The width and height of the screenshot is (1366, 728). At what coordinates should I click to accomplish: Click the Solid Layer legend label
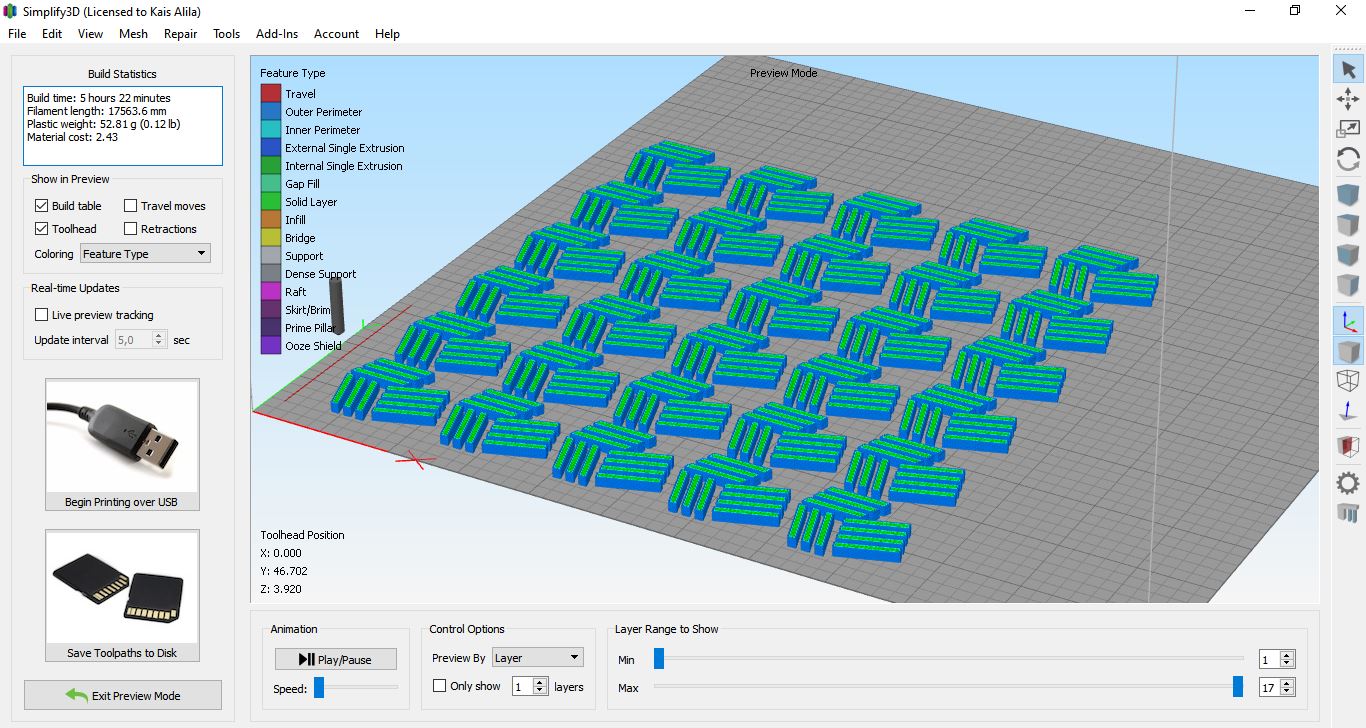point(311,202)
